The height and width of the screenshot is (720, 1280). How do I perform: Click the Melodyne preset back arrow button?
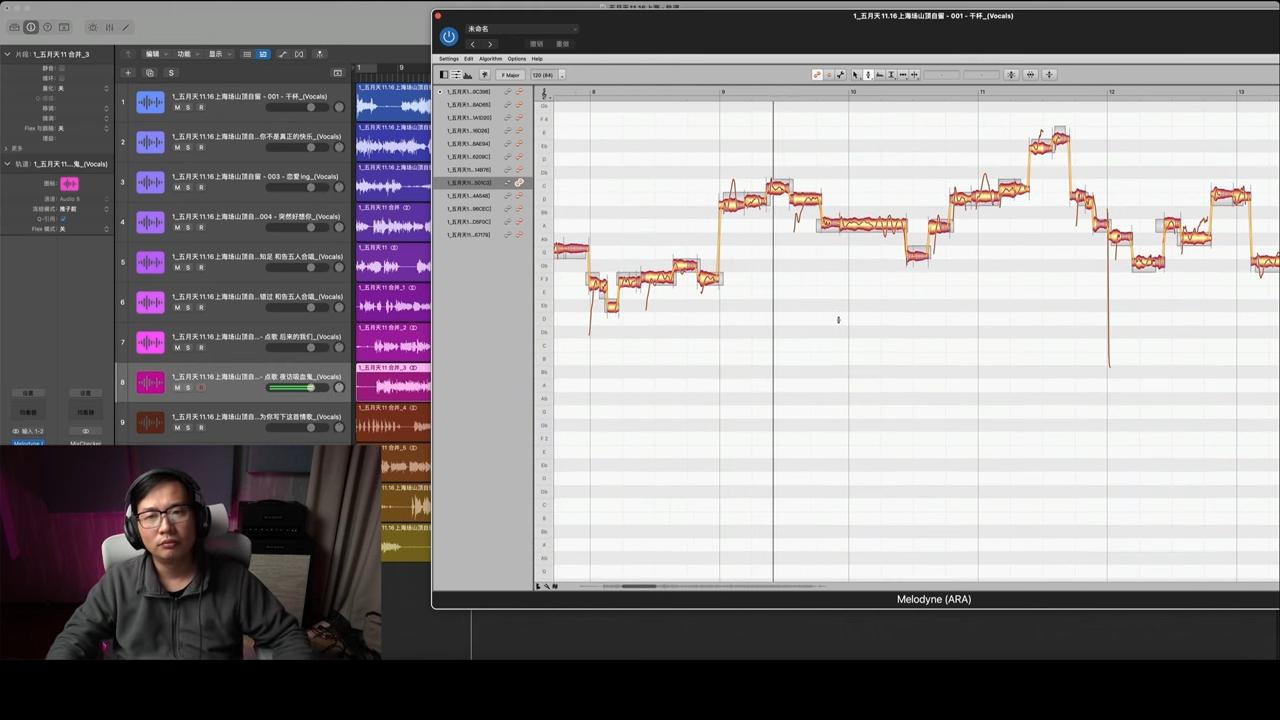click(x=473, y=44)
